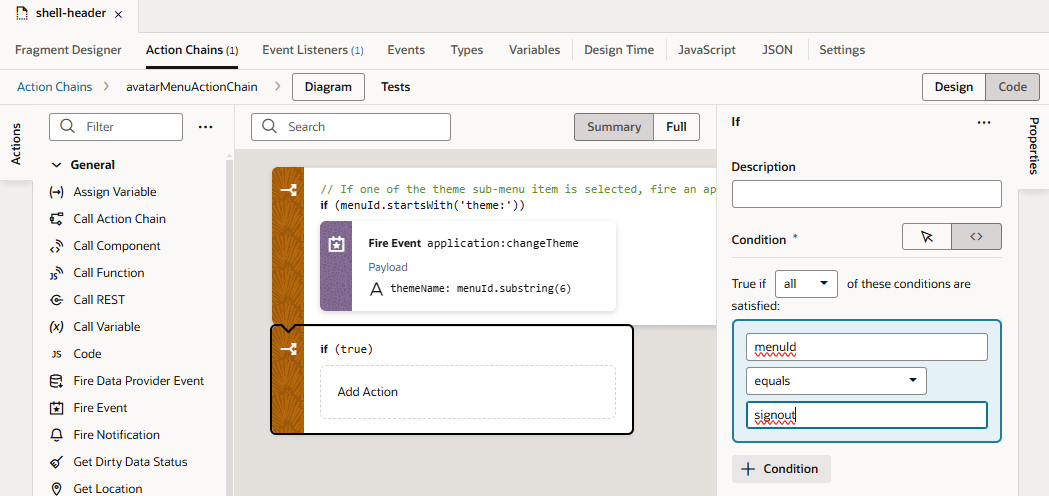
Task: Select the if (true) block
Action: click(x=452, y=380)
